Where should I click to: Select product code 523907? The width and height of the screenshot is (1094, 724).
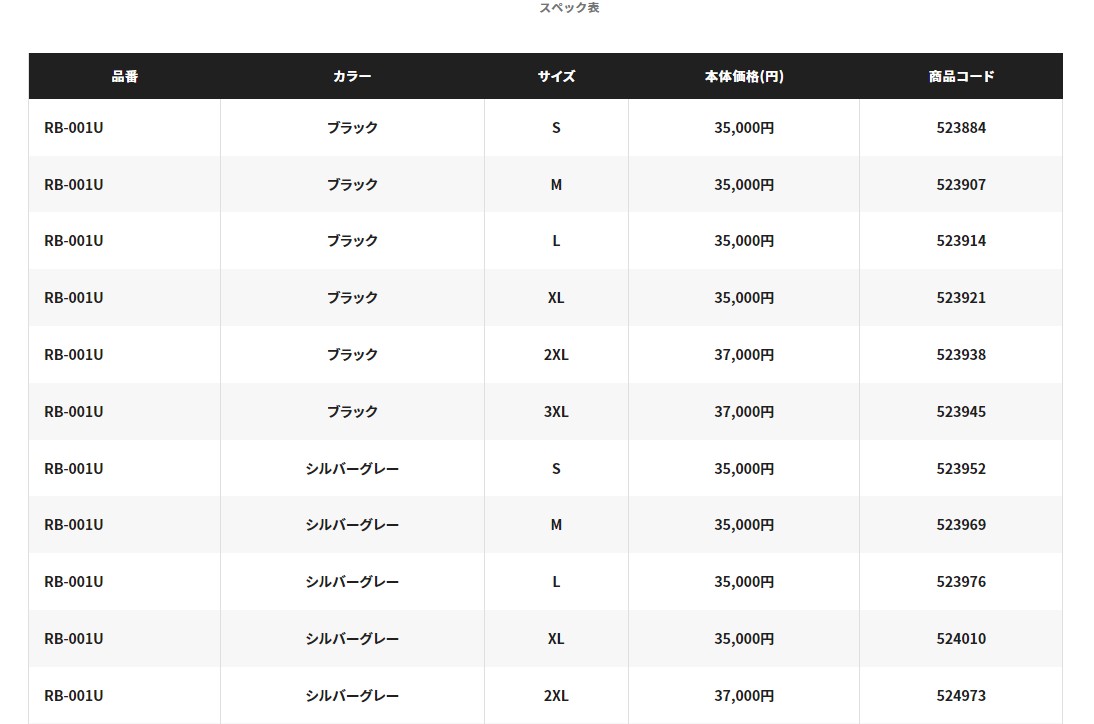[961, 185]
